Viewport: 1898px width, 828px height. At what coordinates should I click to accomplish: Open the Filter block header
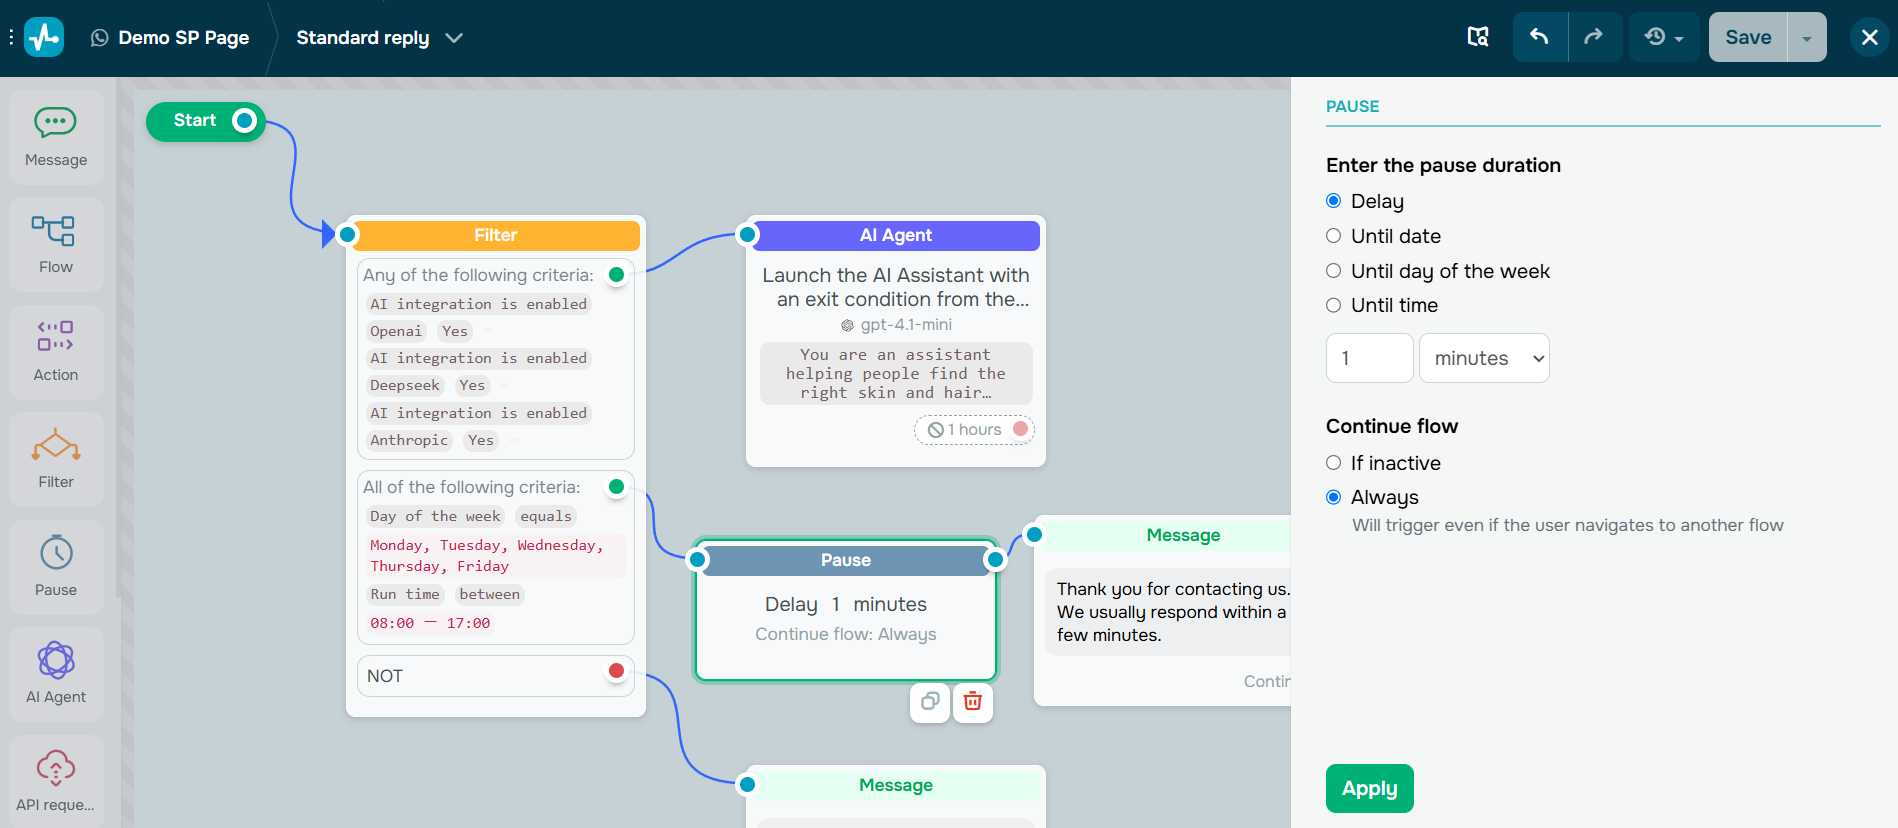(496, 235)
